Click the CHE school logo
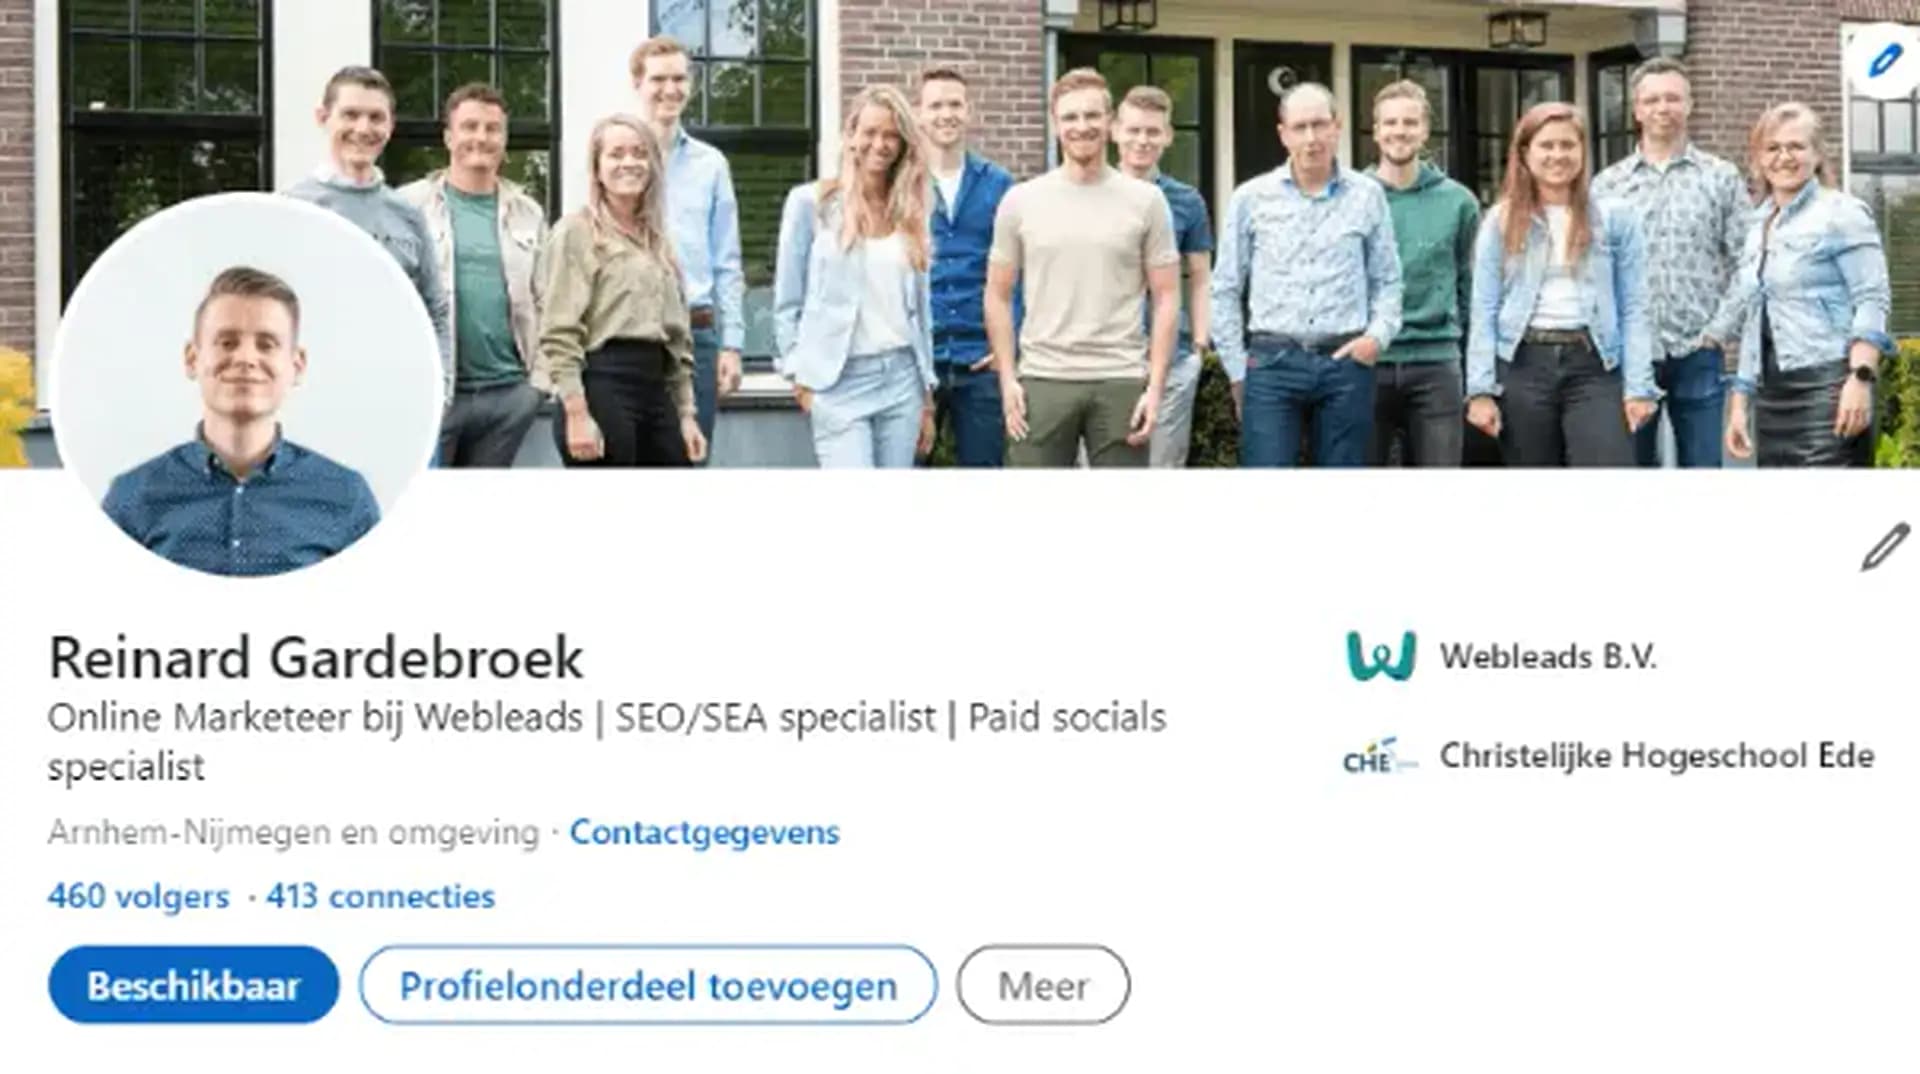The height and width of the screenshot is (1074, 1920). 1380,756
